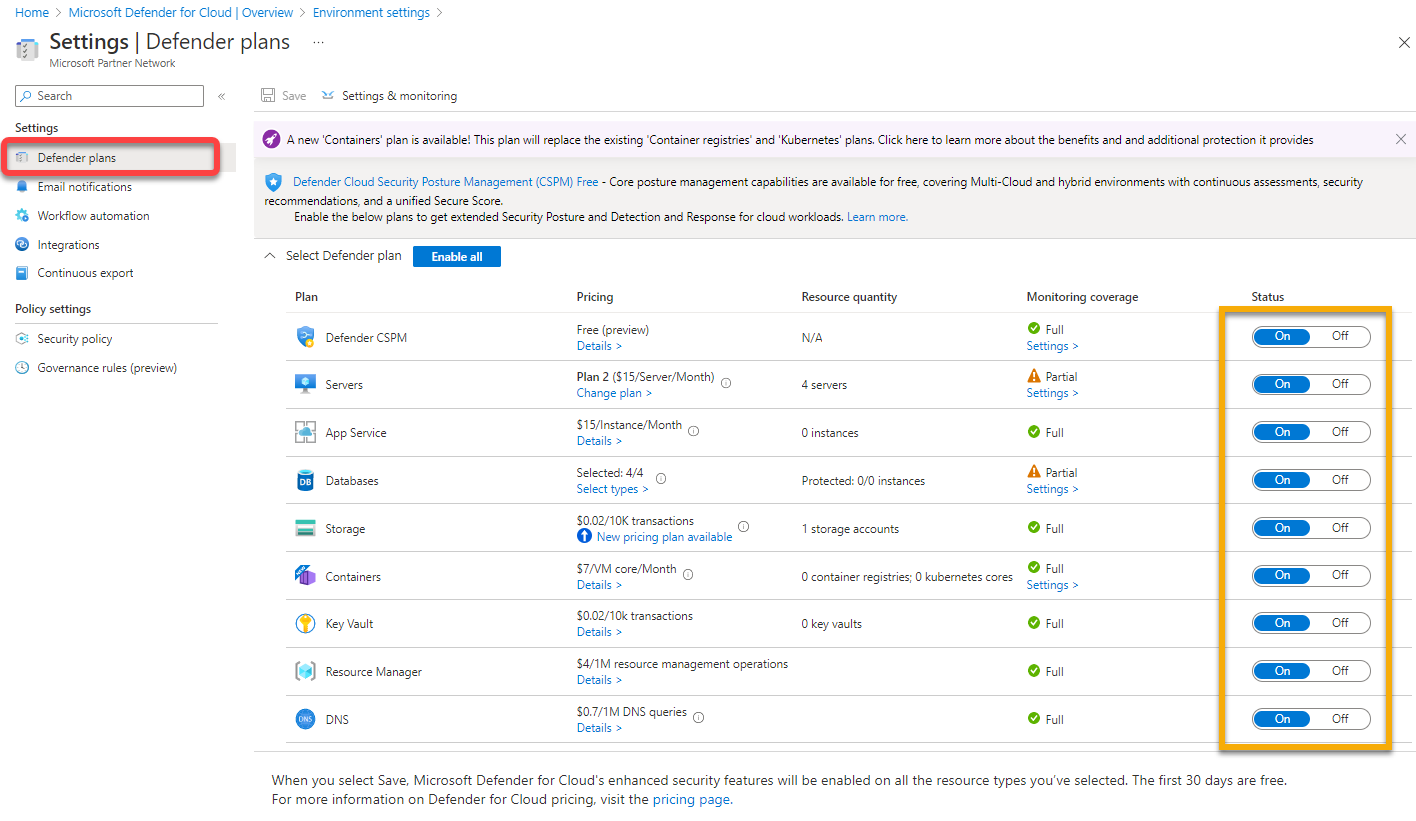Open Settings & monitoring from the toolbar
This screenshot has height=821, width=1416.
pyautogui.click(x=389, y=95)
